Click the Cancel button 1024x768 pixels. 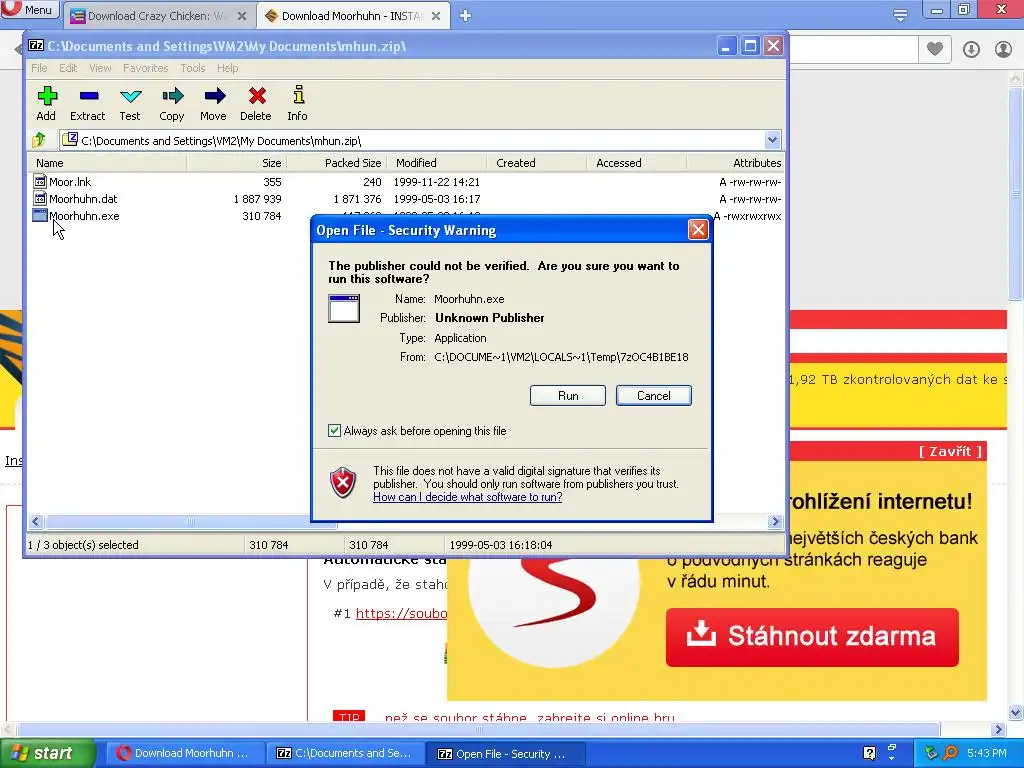(654, 396)
